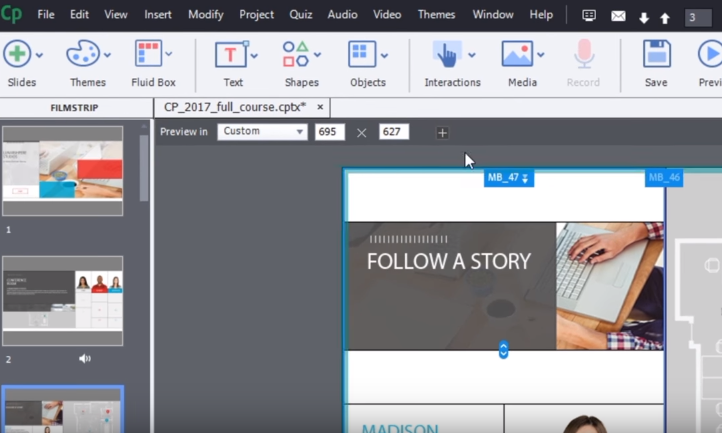Open the Project menu
The image size is (722, 433).
[x=256, y=15]
